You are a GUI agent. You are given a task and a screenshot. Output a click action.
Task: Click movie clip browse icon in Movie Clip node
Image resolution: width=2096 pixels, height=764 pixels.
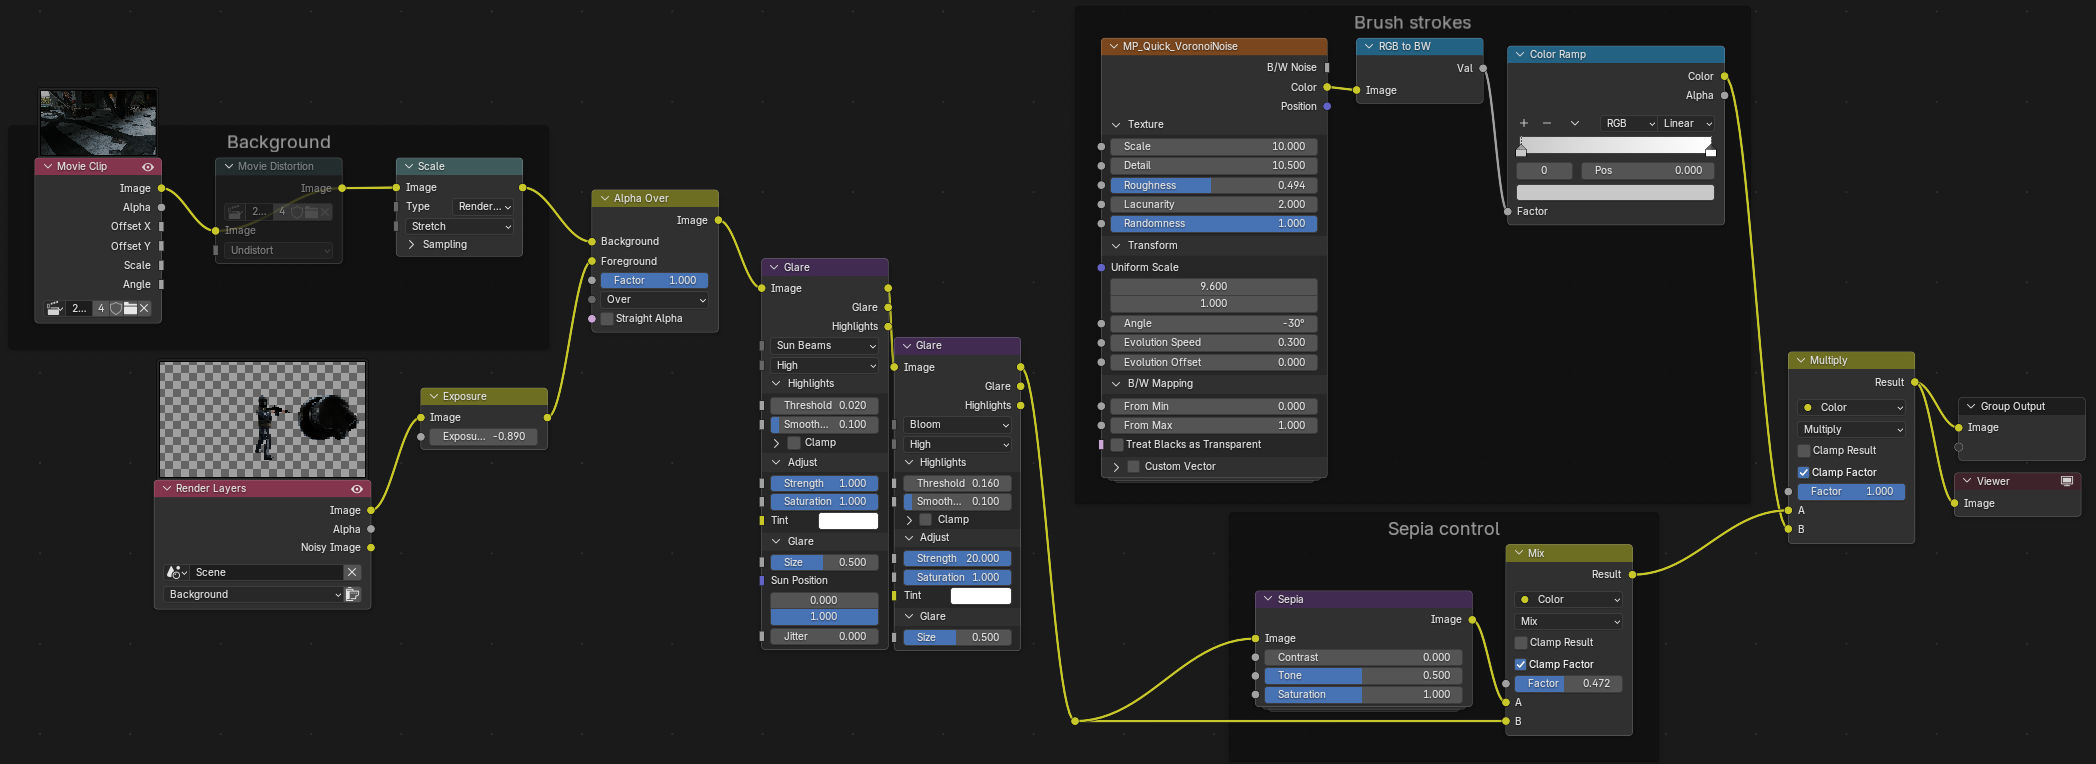pyautogui.click(x=55, y=308)
